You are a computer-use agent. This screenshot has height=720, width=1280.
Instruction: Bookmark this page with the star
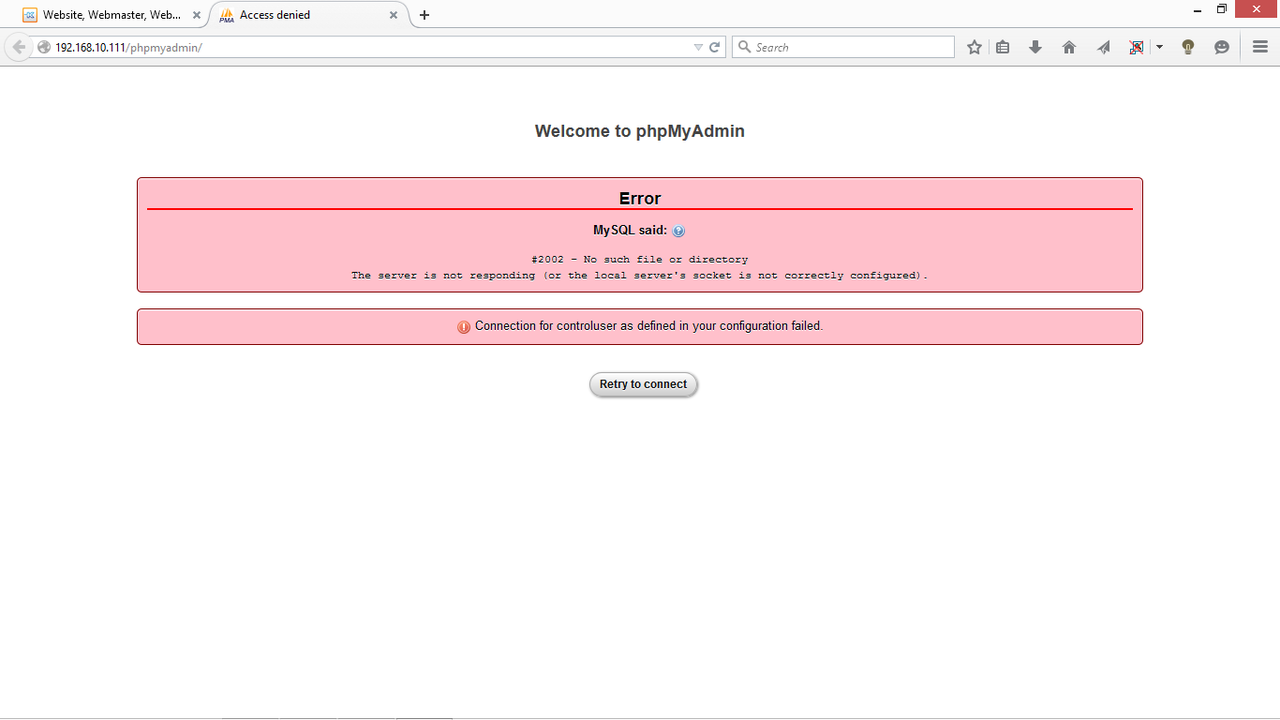pos(974,47)
